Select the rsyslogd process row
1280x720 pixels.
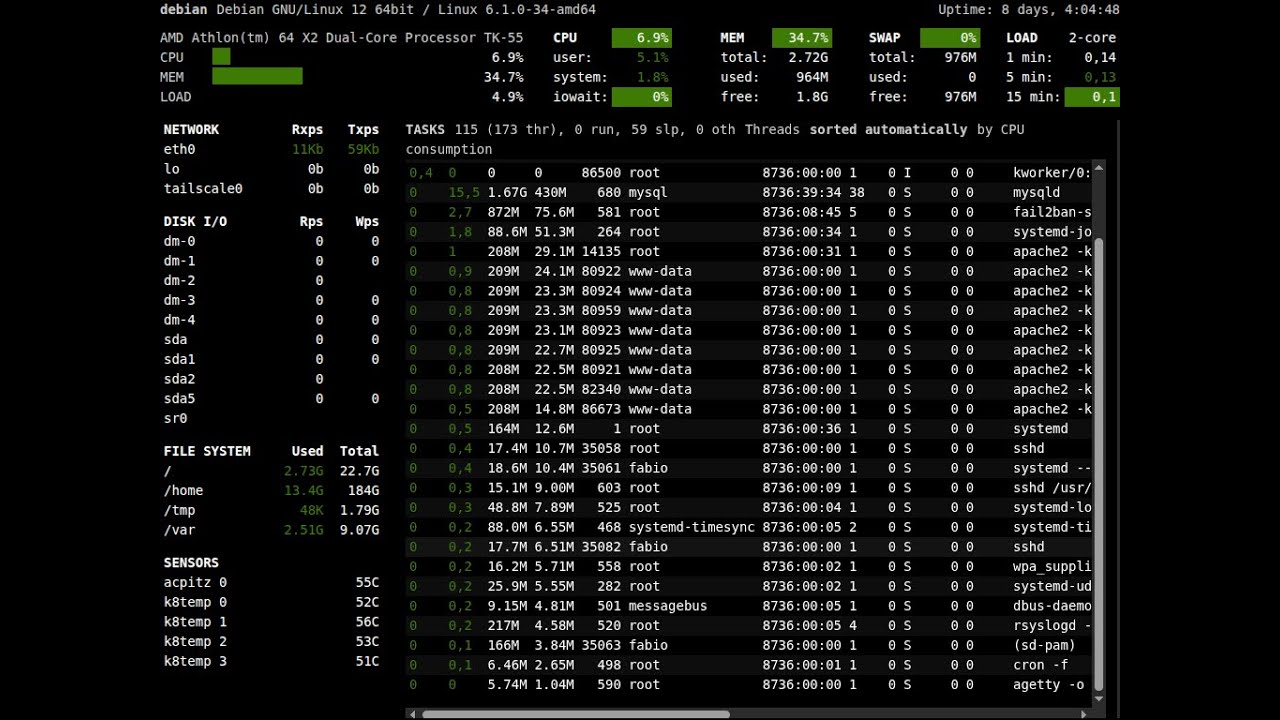coord(749,626)
